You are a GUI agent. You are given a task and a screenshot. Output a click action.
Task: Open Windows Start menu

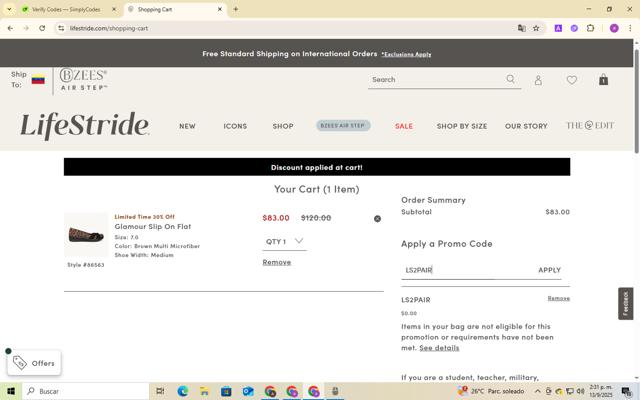(x=11, y=391)
